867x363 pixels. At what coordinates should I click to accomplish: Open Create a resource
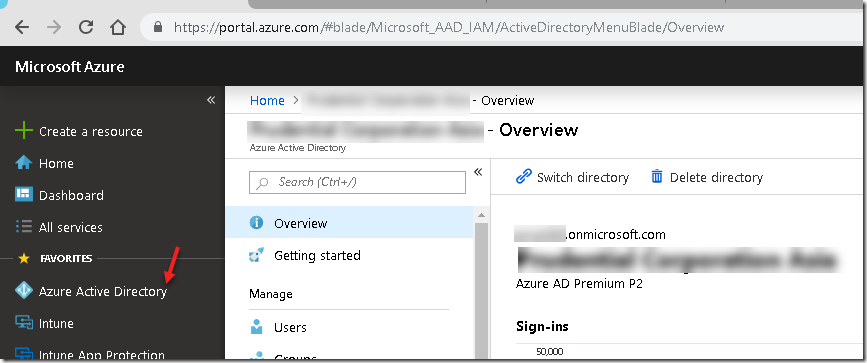91,132
